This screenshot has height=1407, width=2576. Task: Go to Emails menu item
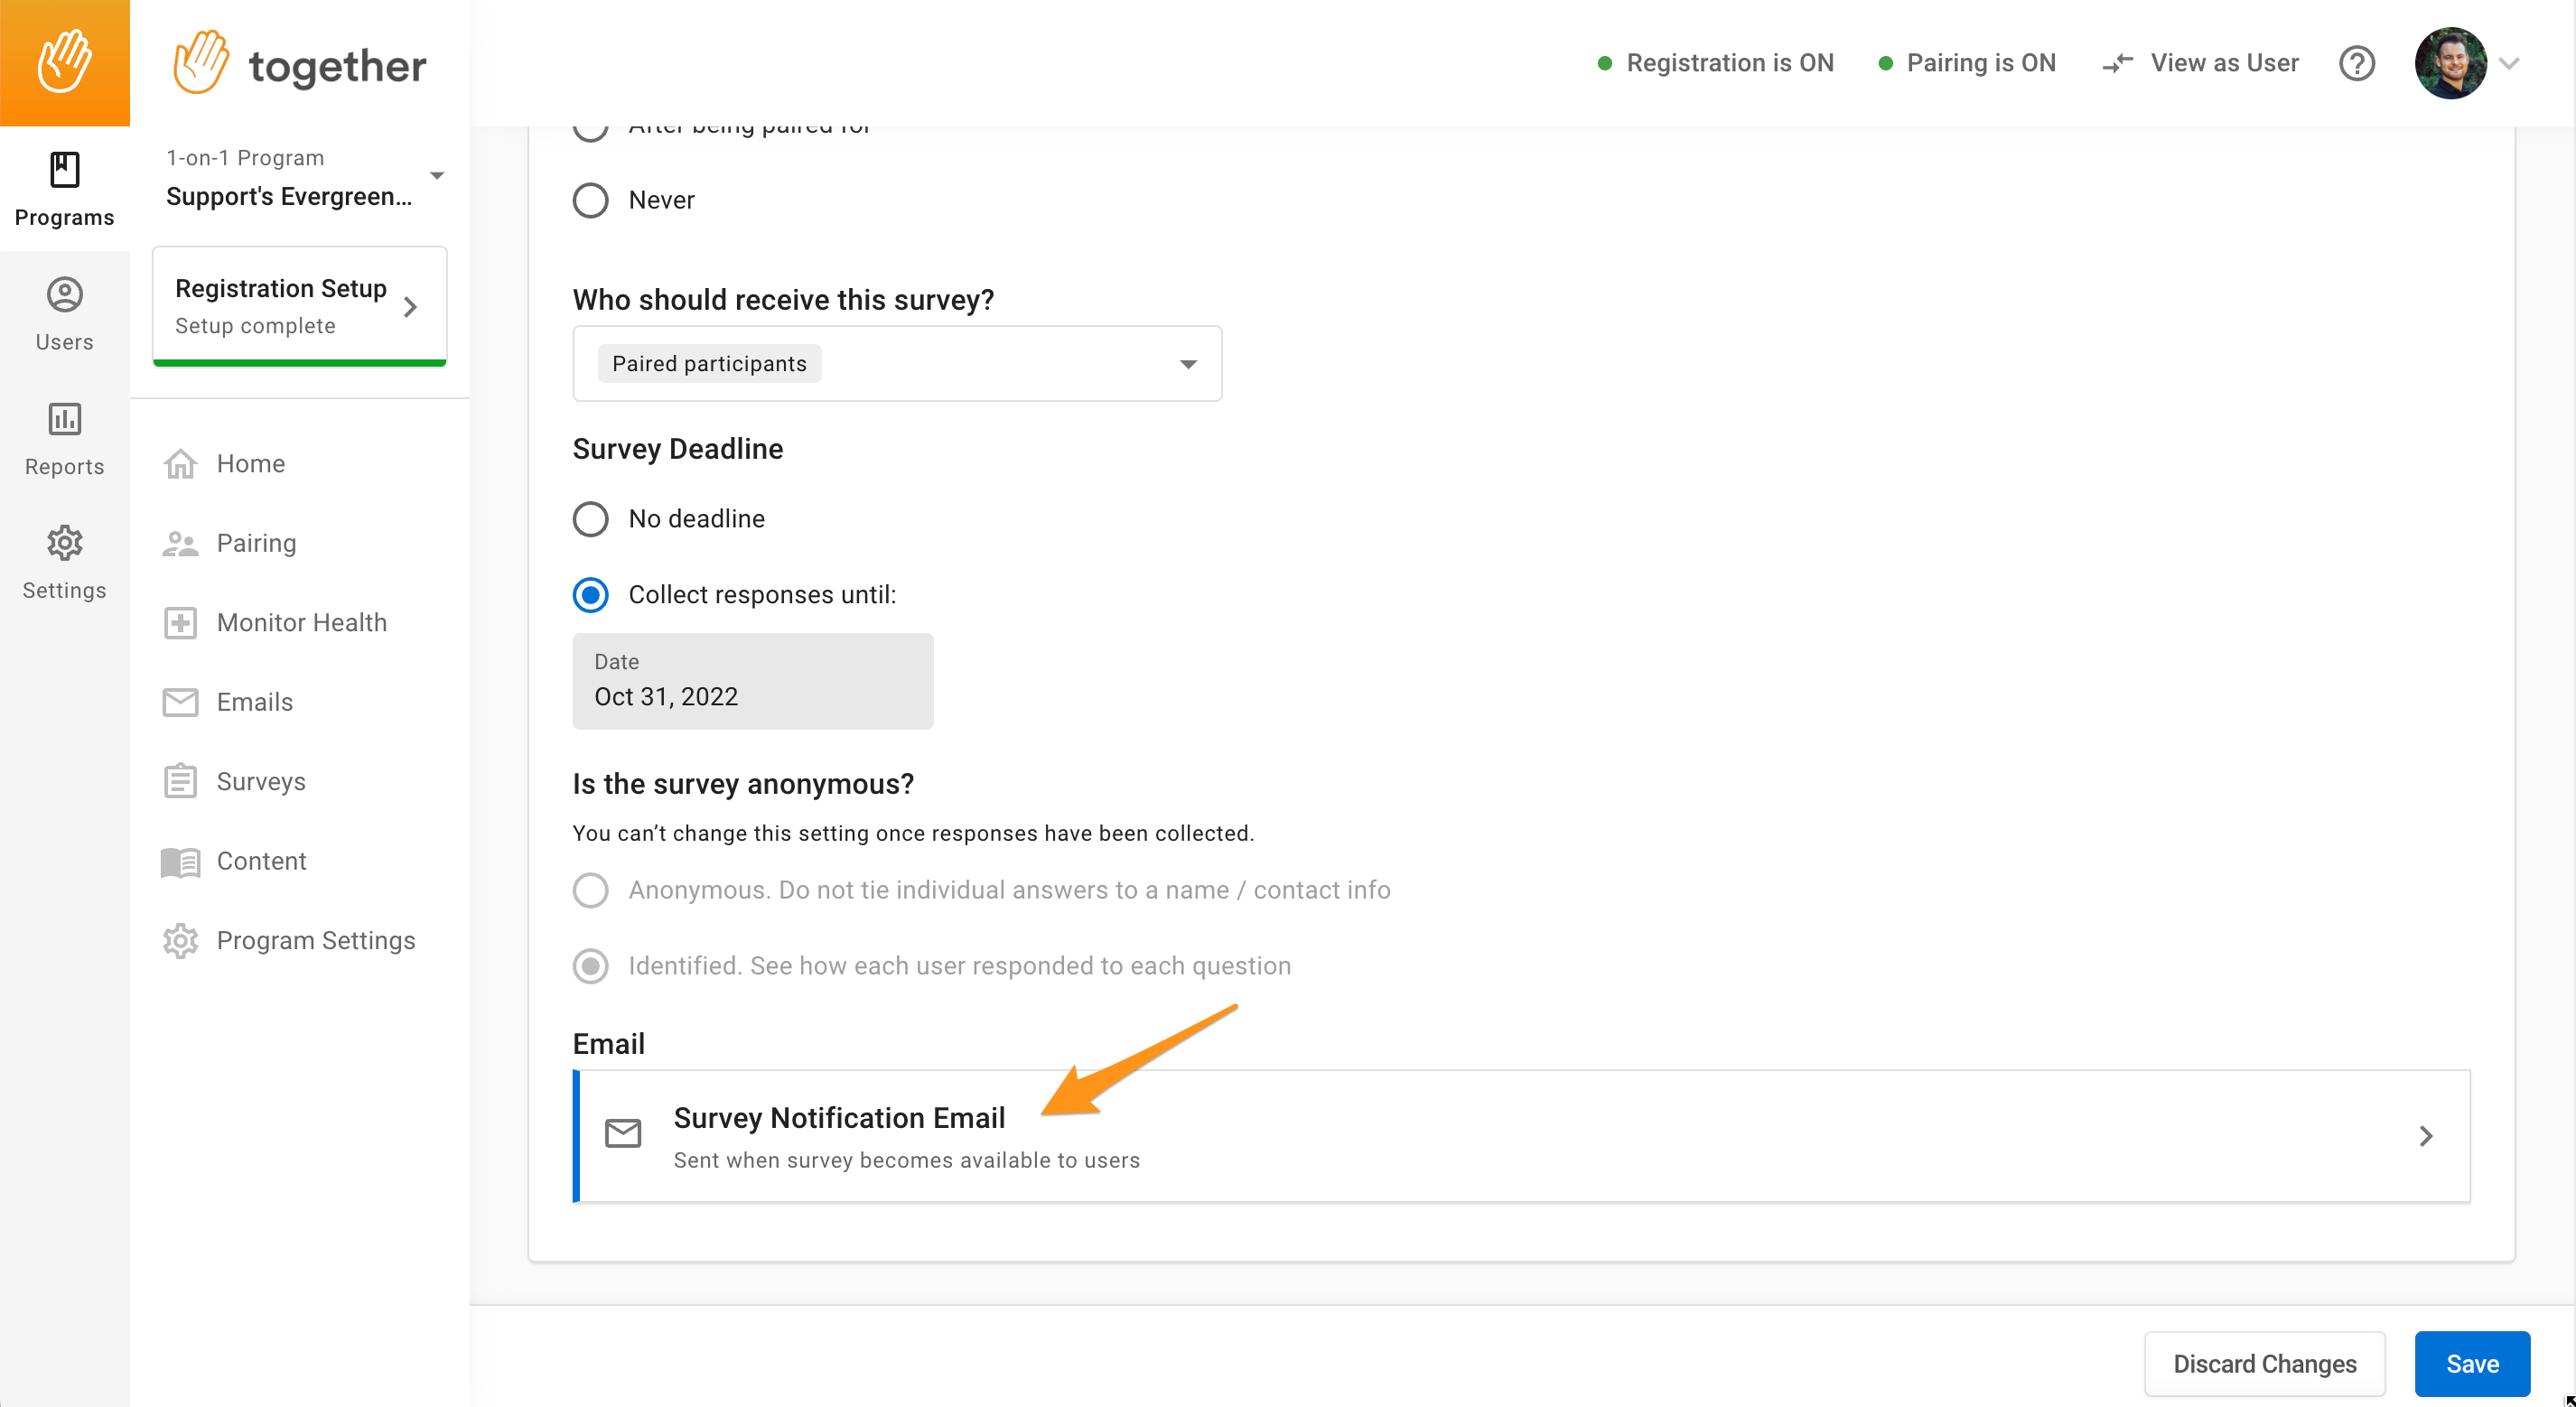(255, 702)
